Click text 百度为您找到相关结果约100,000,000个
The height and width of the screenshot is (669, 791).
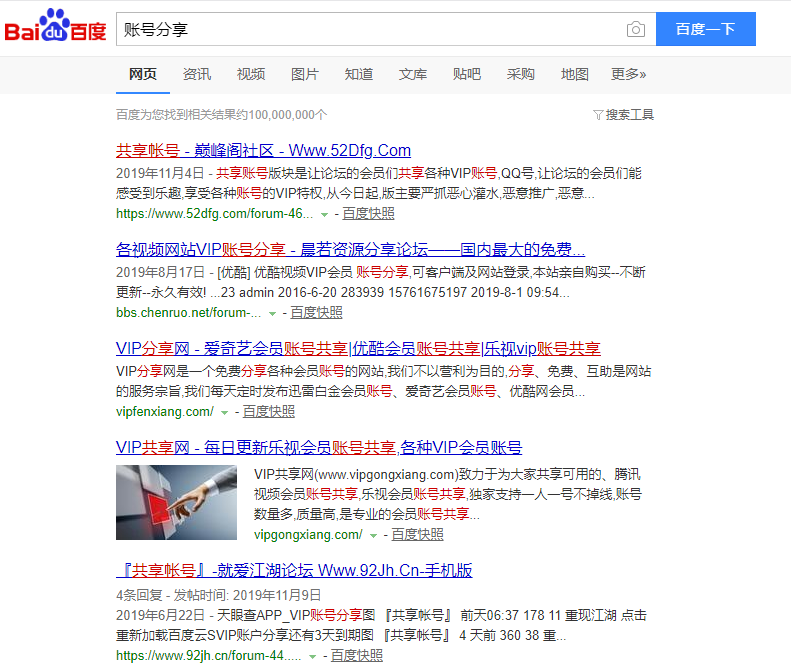pos(221,115)
